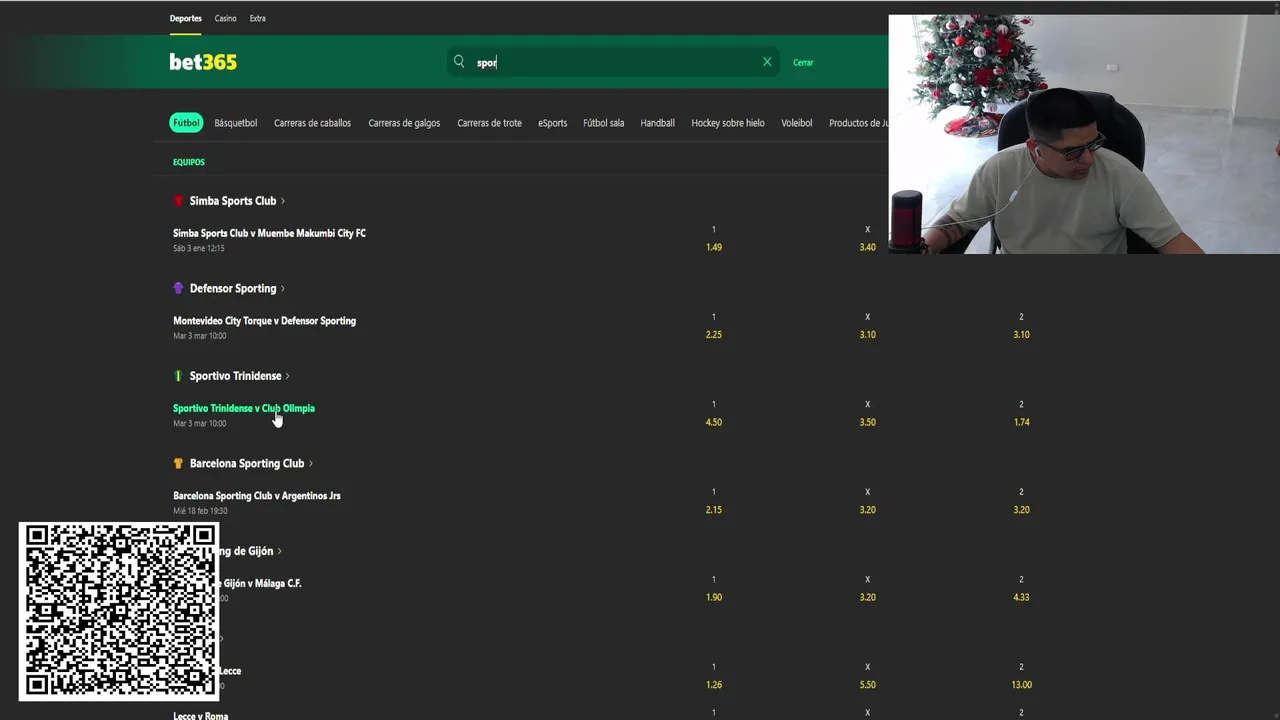
Task: Bet on Simba draw odds 3.40
Action: click(x=867, y=247)
